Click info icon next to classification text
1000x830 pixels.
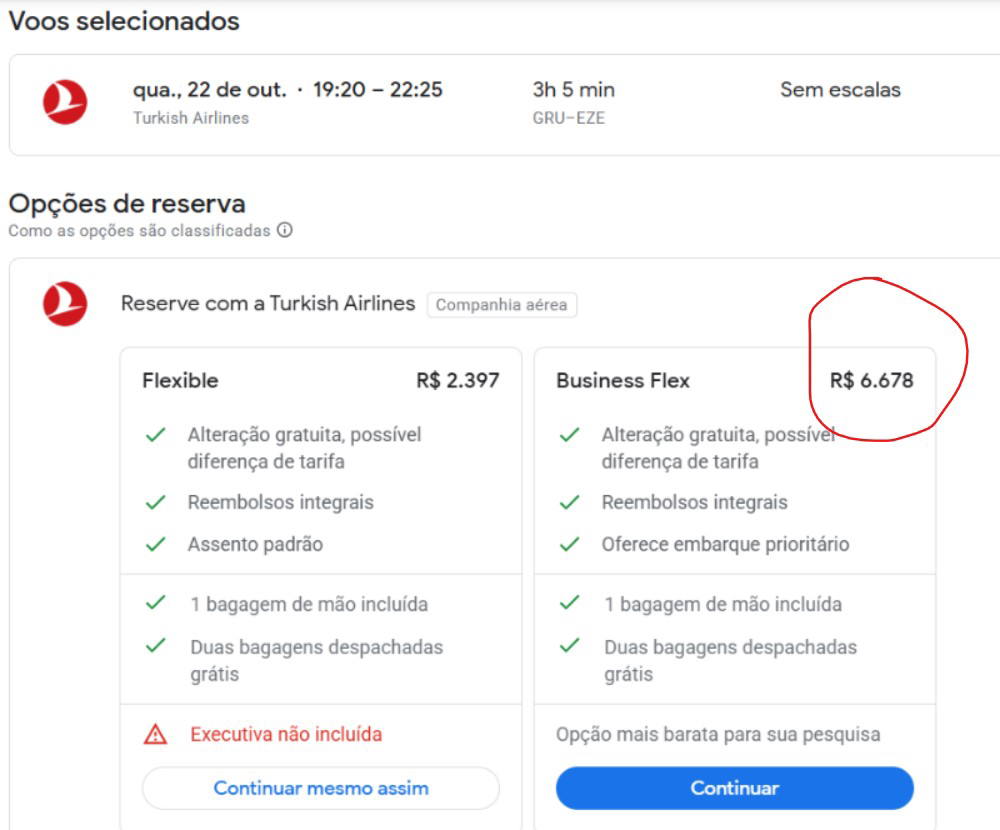285,231
